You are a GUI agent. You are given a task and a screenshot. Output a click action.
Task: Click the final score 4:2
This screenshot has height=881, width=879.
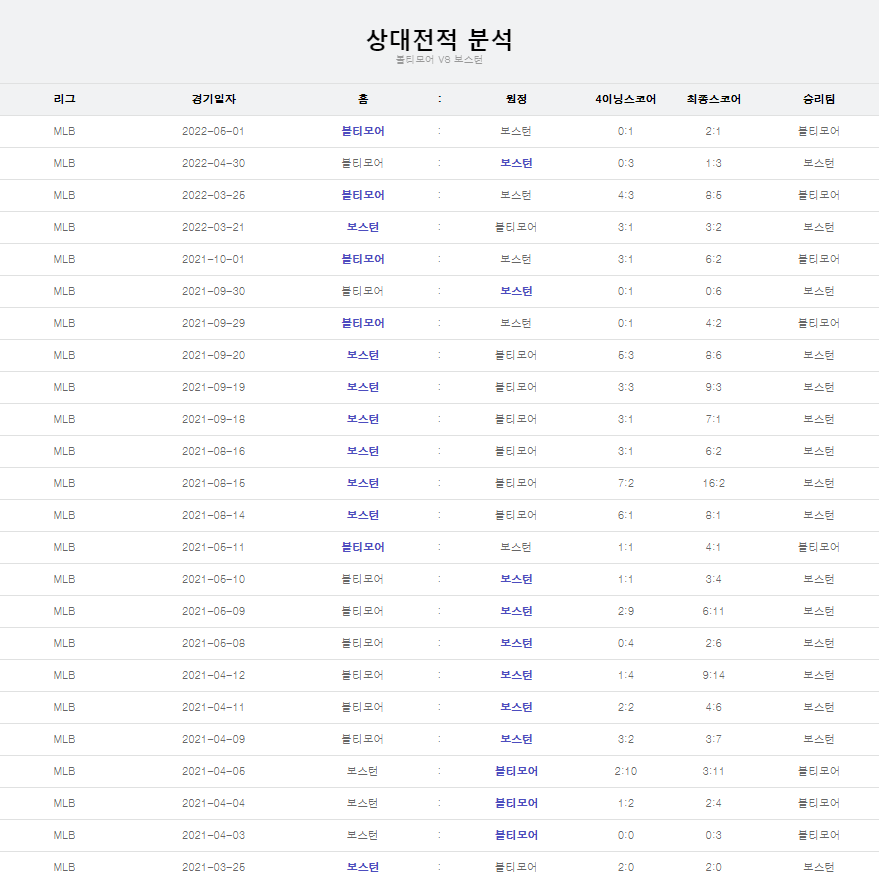714,324
